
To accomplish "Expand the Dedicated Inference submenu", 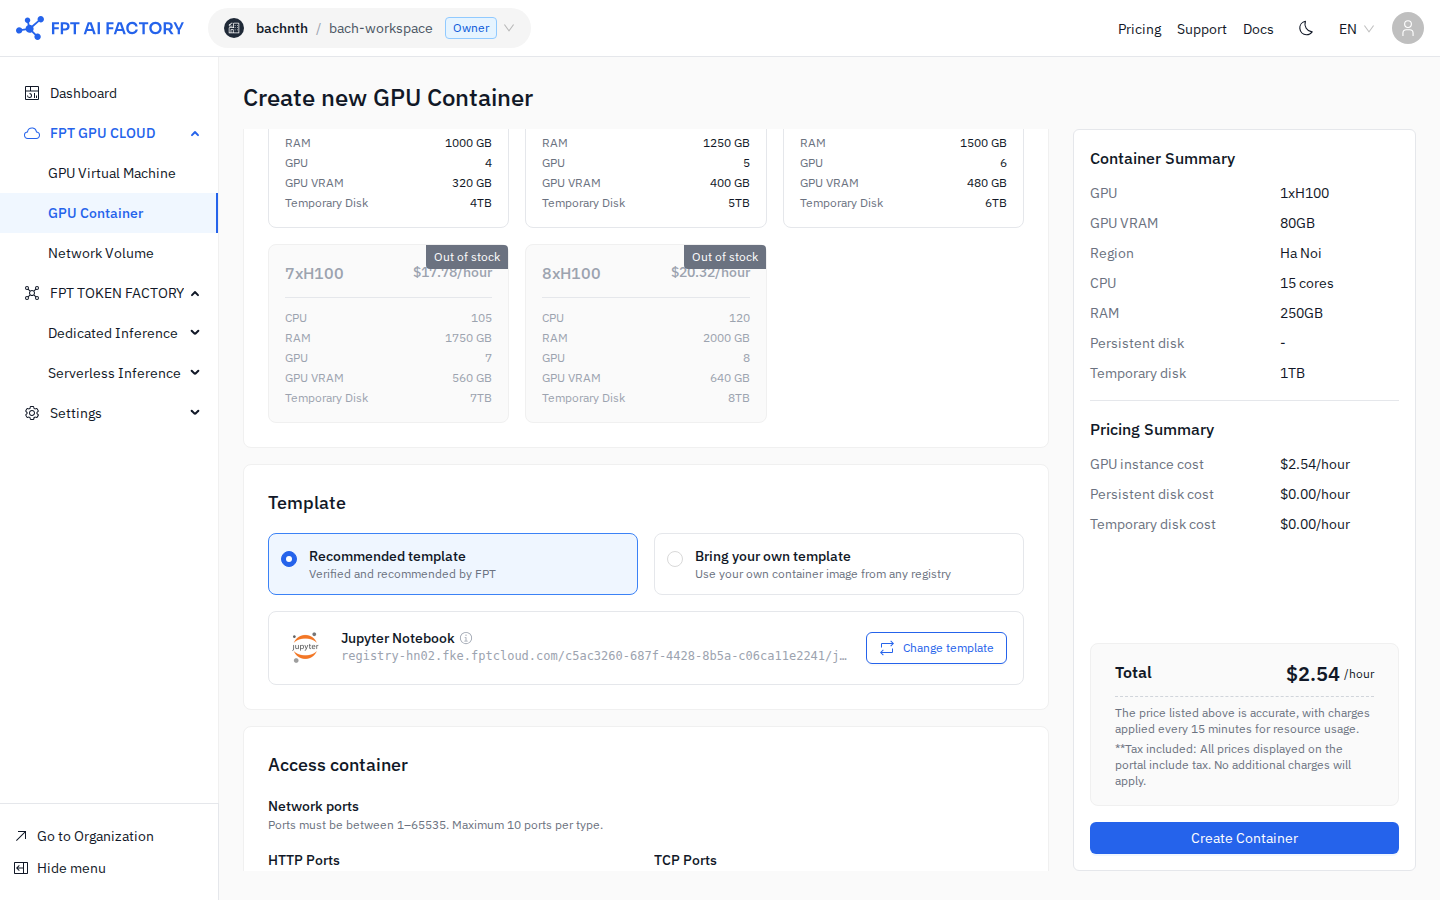I will pyautogui.click(x=195, y=333).
